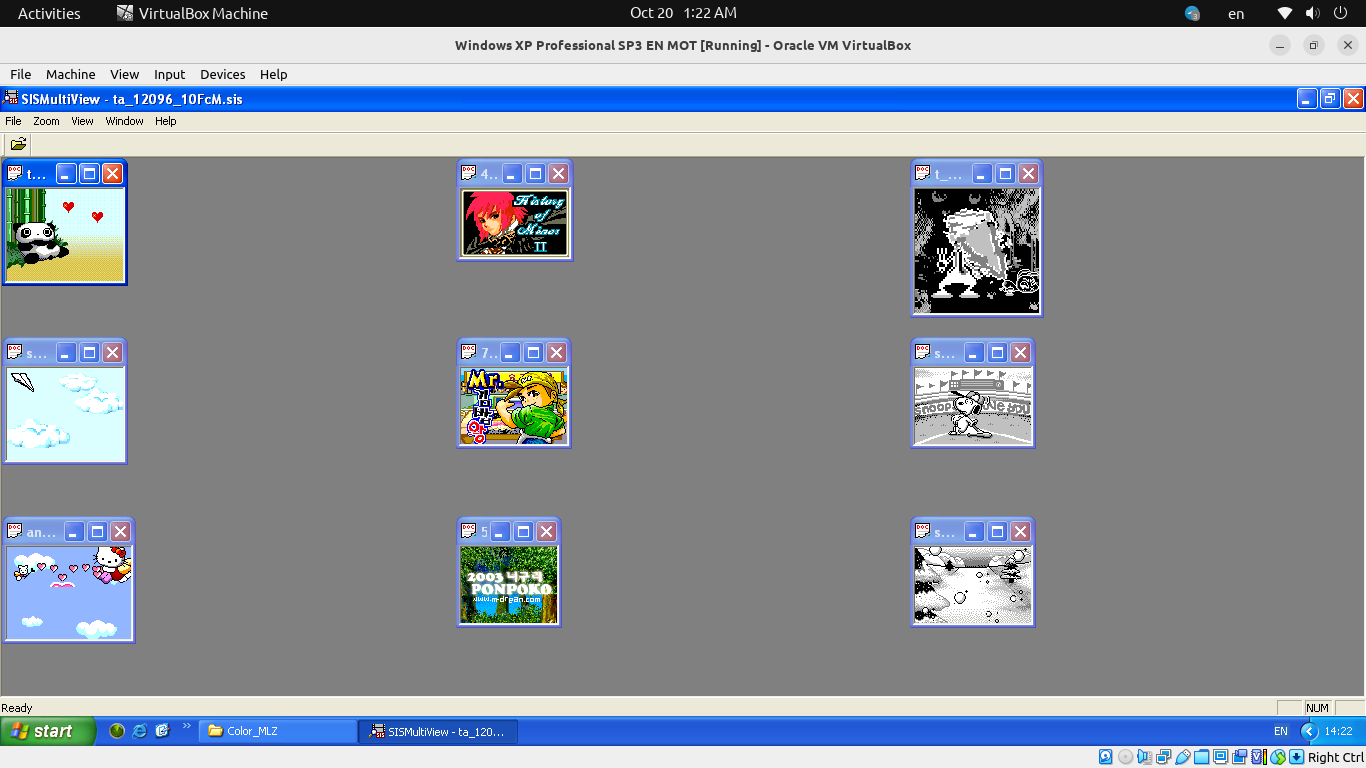Screen dimensions: 1366x768
Task: Click the document icon of the panda image window
Action: tap(15, 173)
